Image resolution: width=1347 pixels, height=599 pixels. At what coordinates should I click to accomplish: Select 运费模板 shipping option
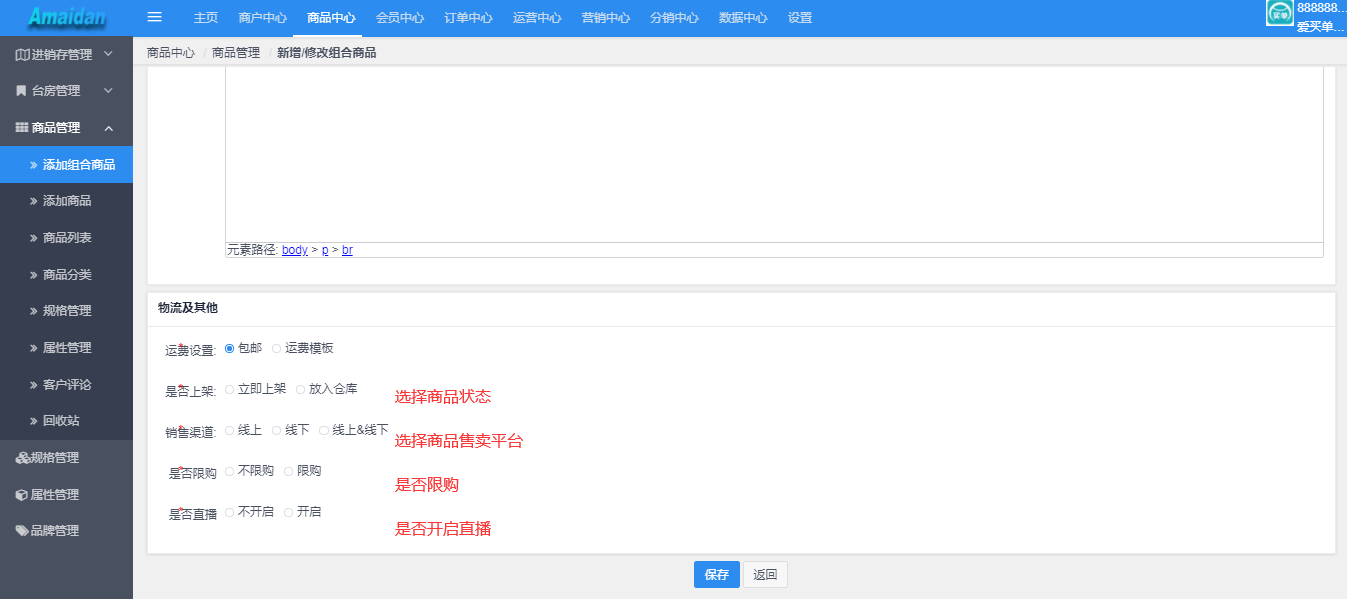(x=277, y=348)
